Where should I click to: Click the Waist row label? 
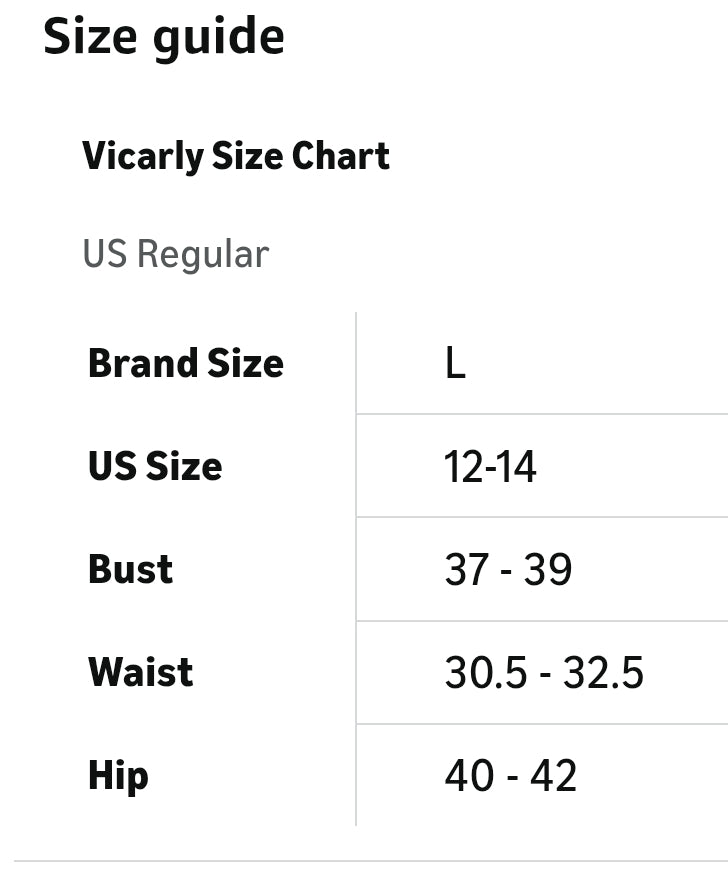click(x=141, y=672)
